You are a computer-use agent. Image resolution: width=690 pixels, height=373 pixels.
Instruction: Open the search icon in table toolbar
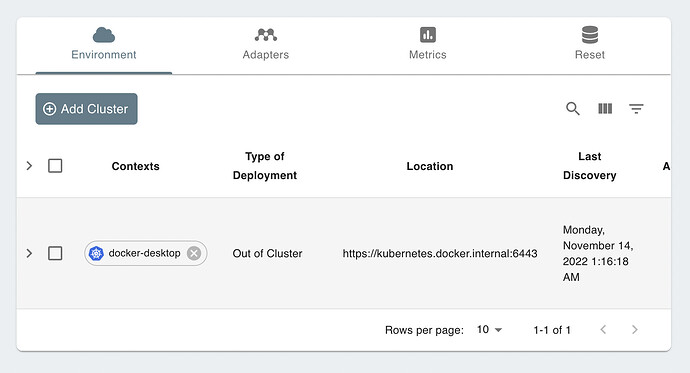[573, 109]
